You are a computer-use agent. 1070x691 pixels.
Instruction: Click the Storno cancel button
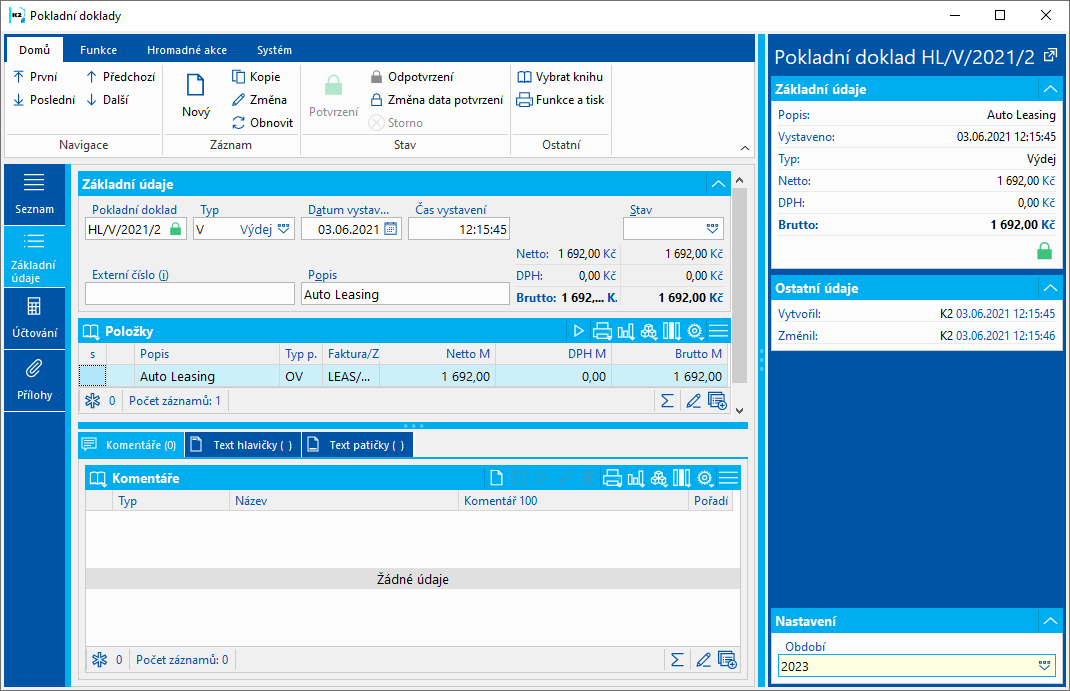click(x=396, y=123)
